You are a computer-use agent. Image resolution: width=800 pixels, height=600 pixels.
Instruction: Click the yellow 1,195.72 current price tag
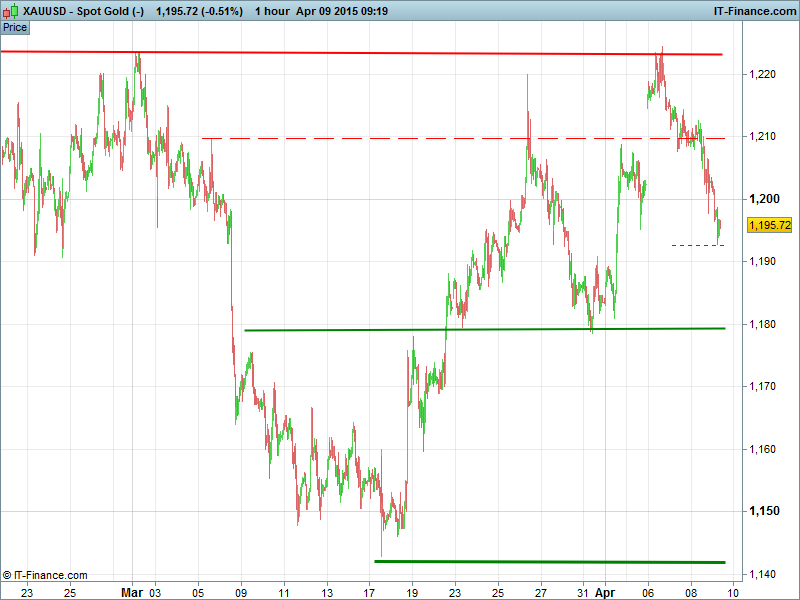tap(769, 226)
